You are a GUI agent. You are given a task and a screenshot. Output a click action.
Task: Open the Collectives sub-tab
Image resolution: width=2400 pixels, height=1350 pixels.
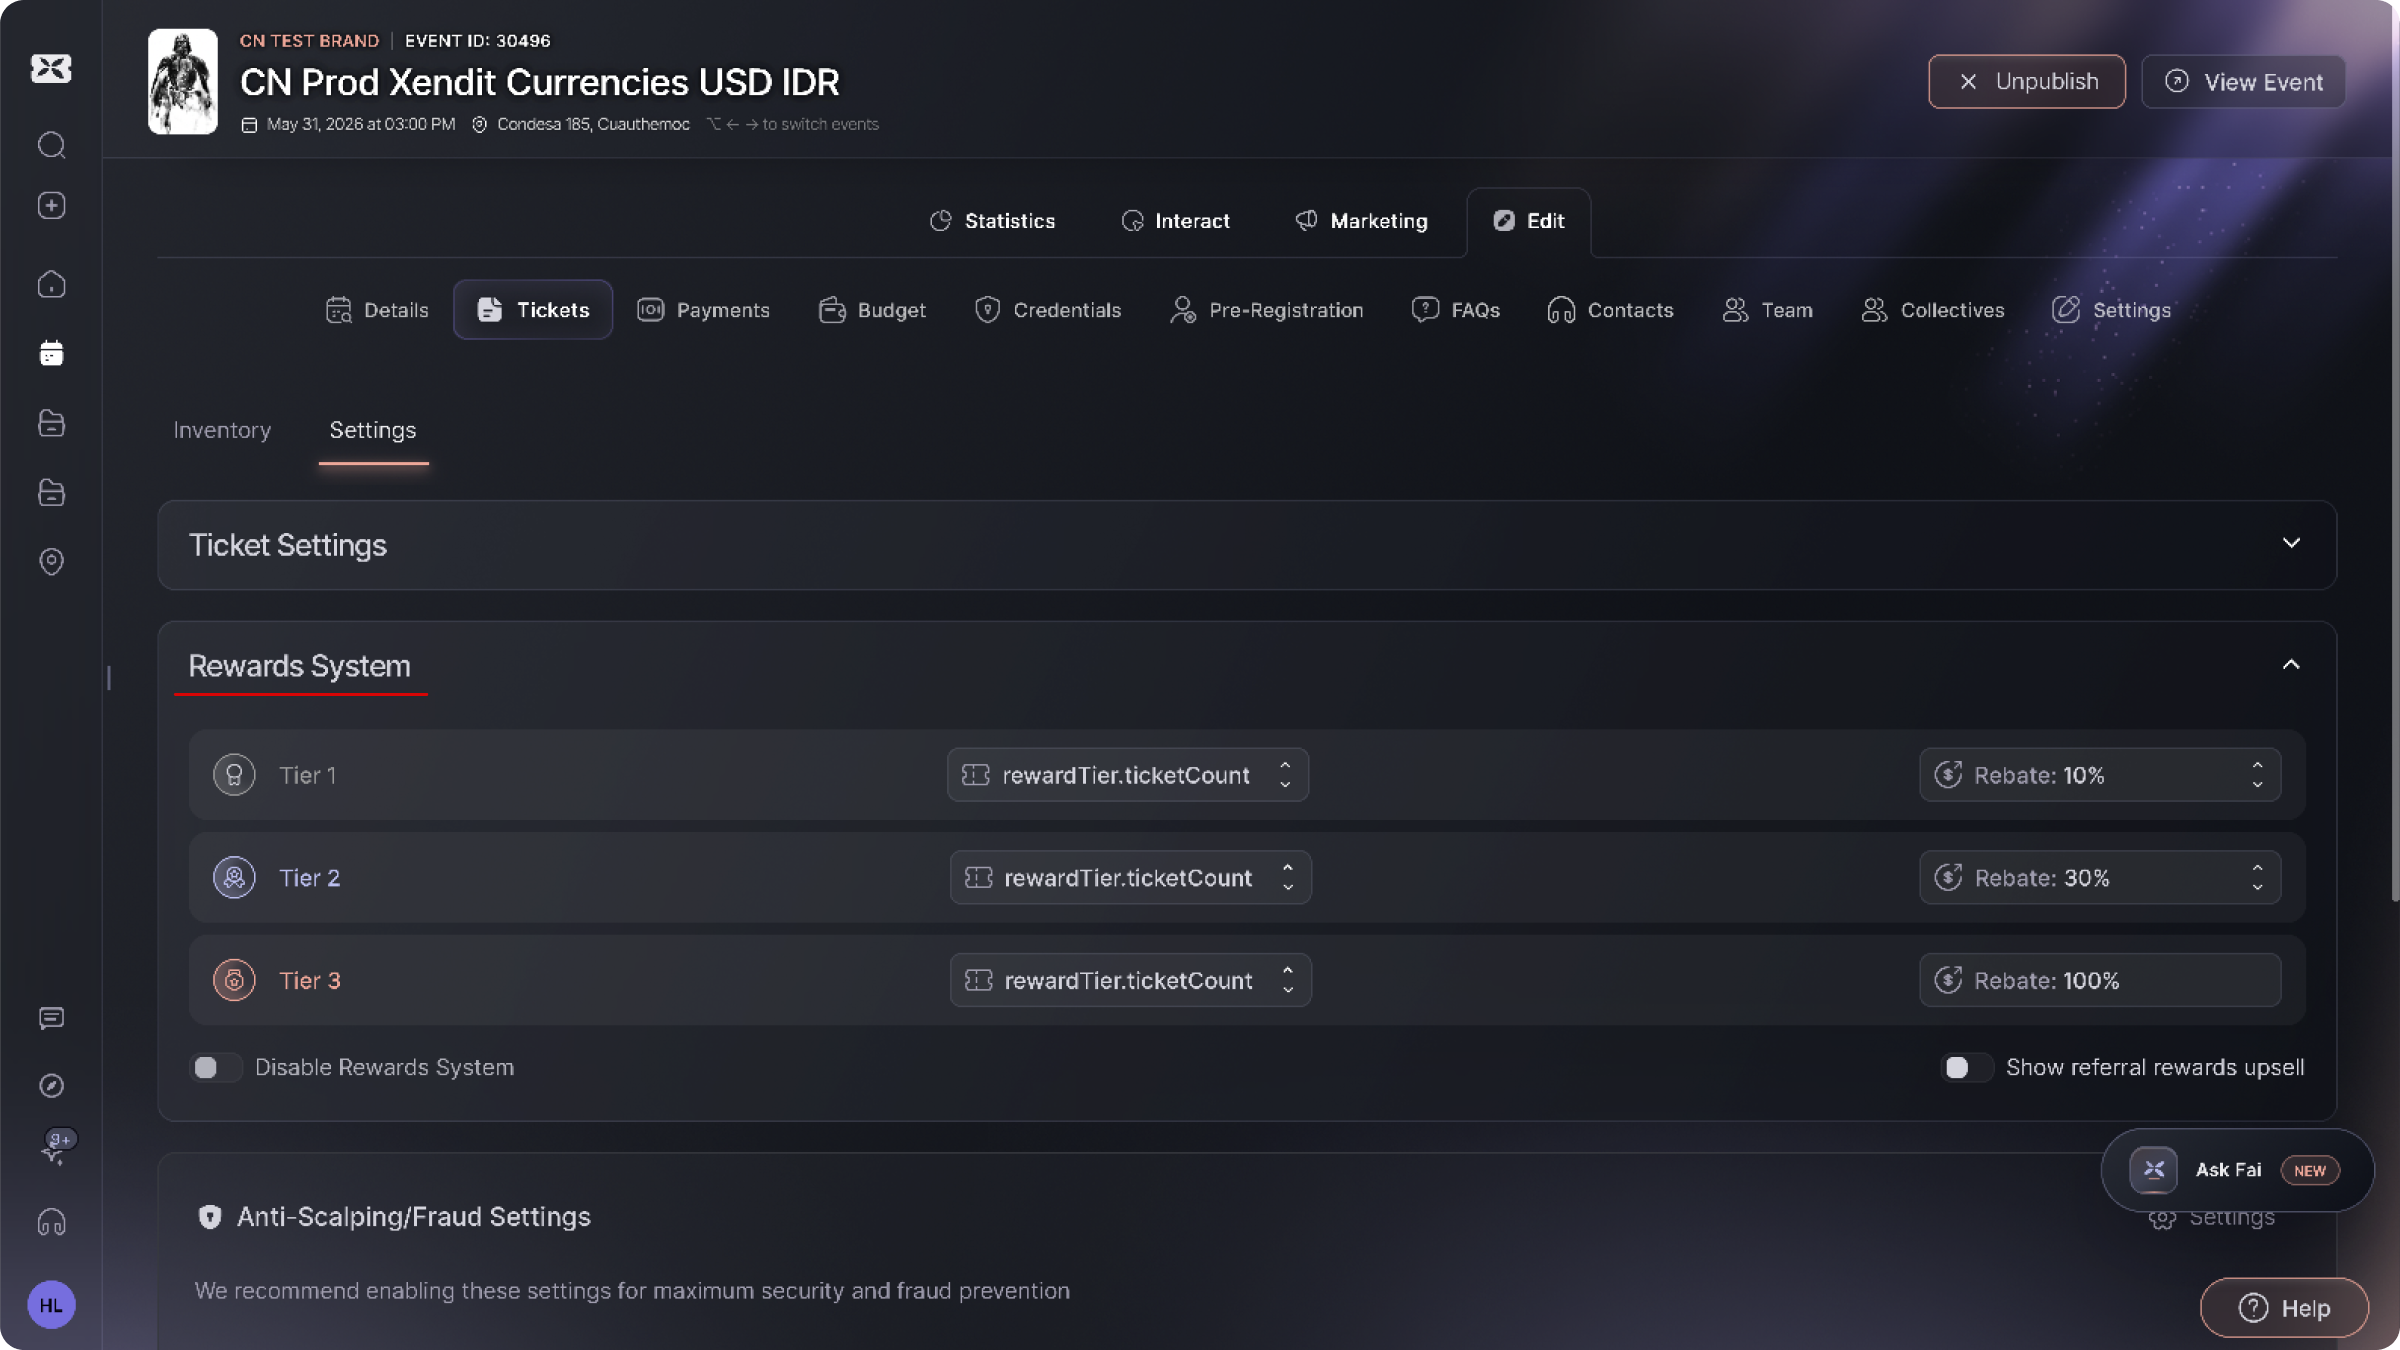coord(1933,310)
